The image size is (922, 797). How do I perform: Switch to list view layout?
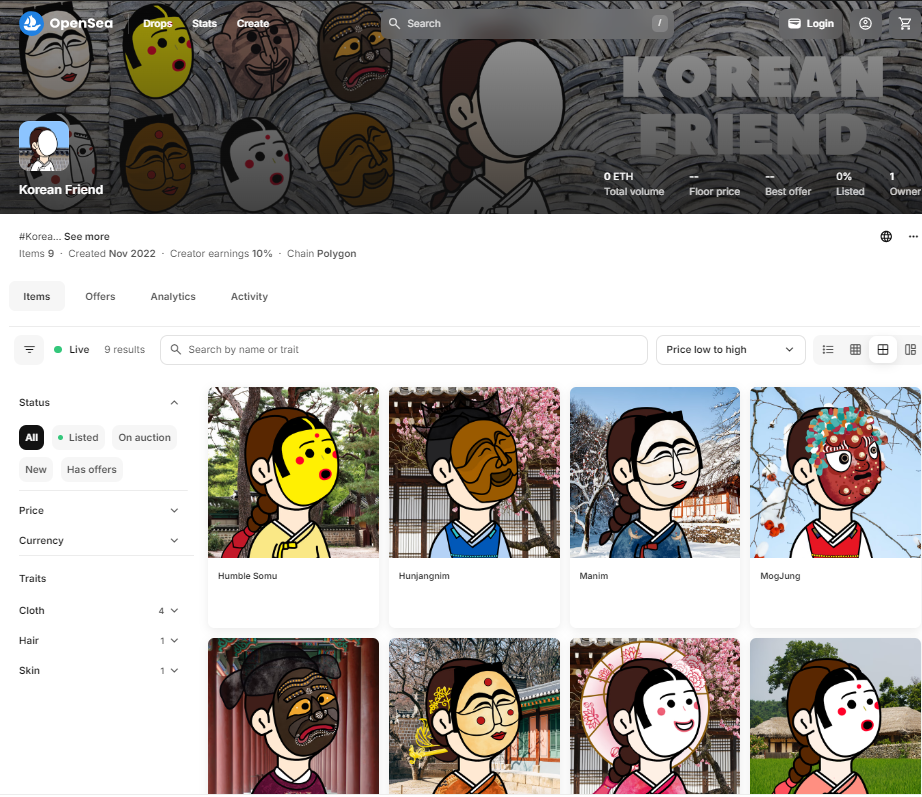[x=828, y=350]
